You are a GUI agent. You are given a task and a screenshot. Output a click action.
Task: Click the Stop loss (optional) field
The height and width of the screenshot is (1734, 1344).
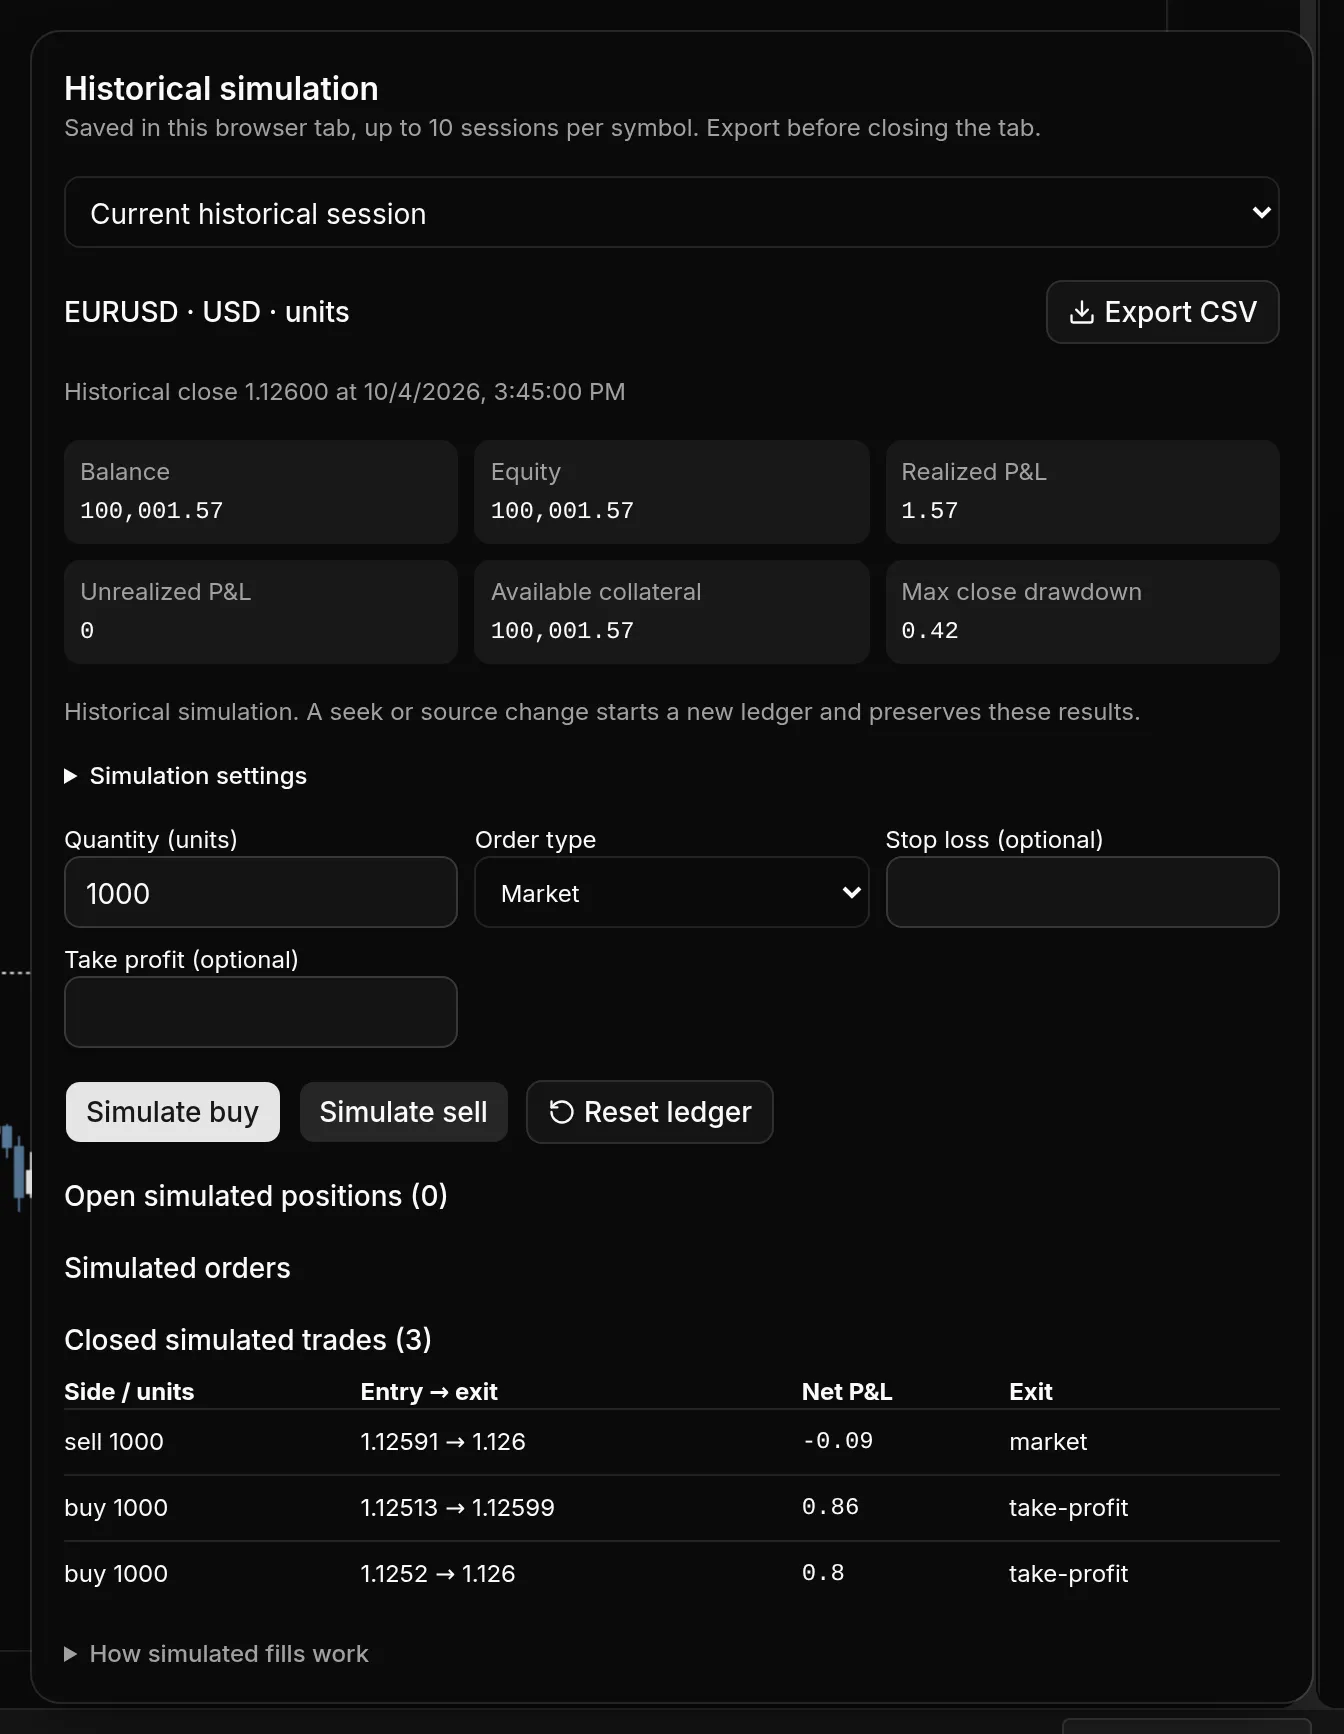point(1082,892)
